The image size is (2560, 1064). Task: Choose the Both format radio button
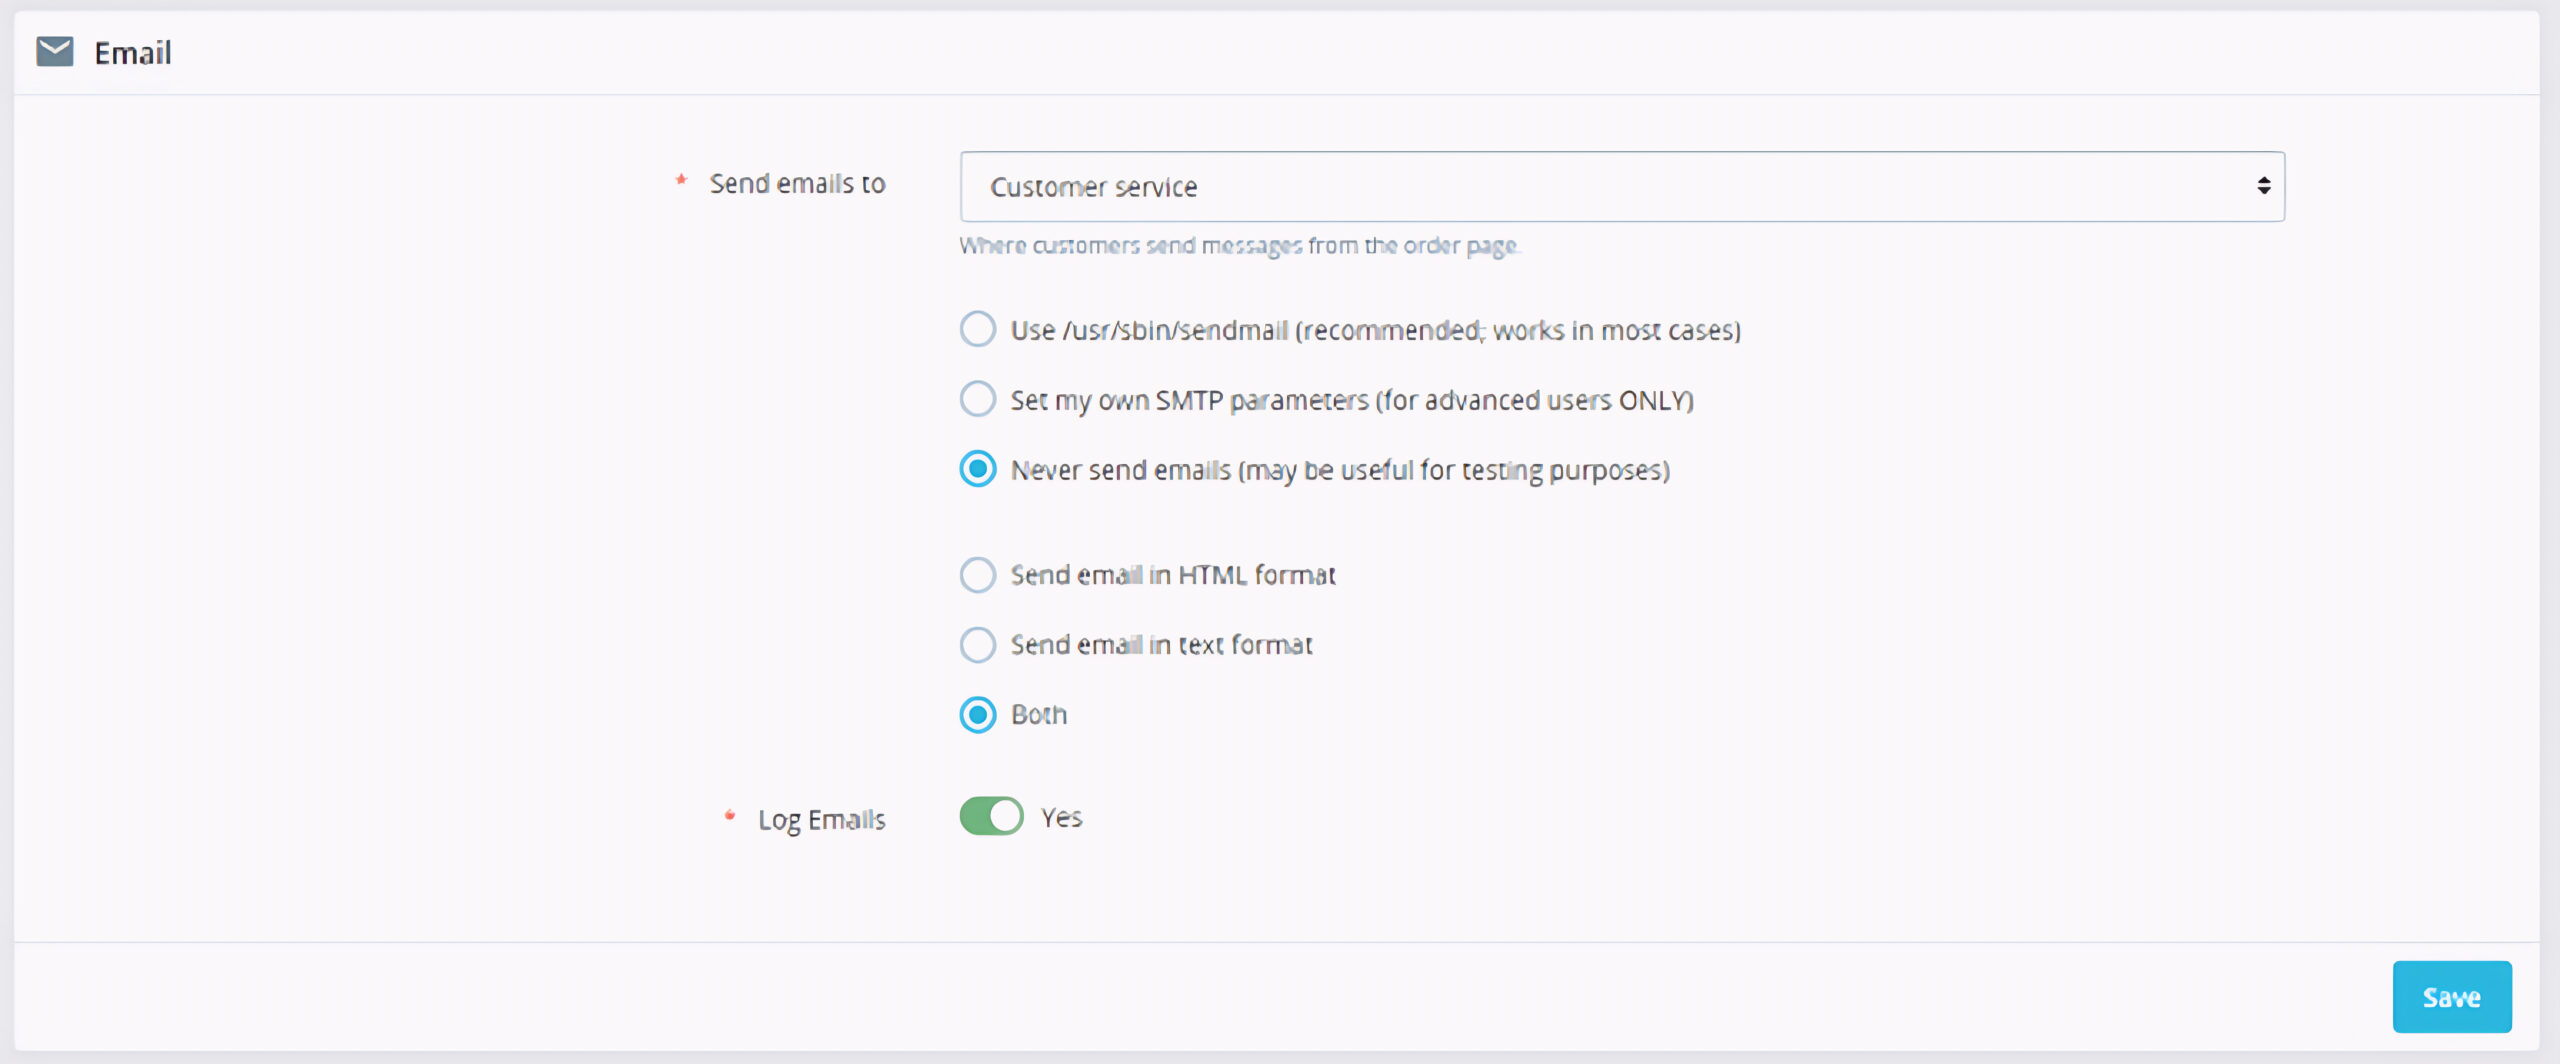977,715
